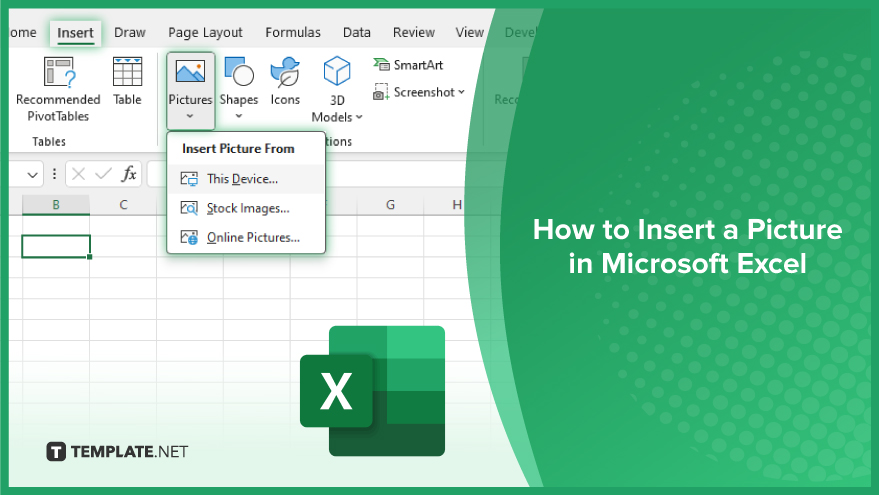The height and width of the screenshot is (495, 879).
Task: Click the 3D Models cube icon
Action: click(x=337, y=71)
